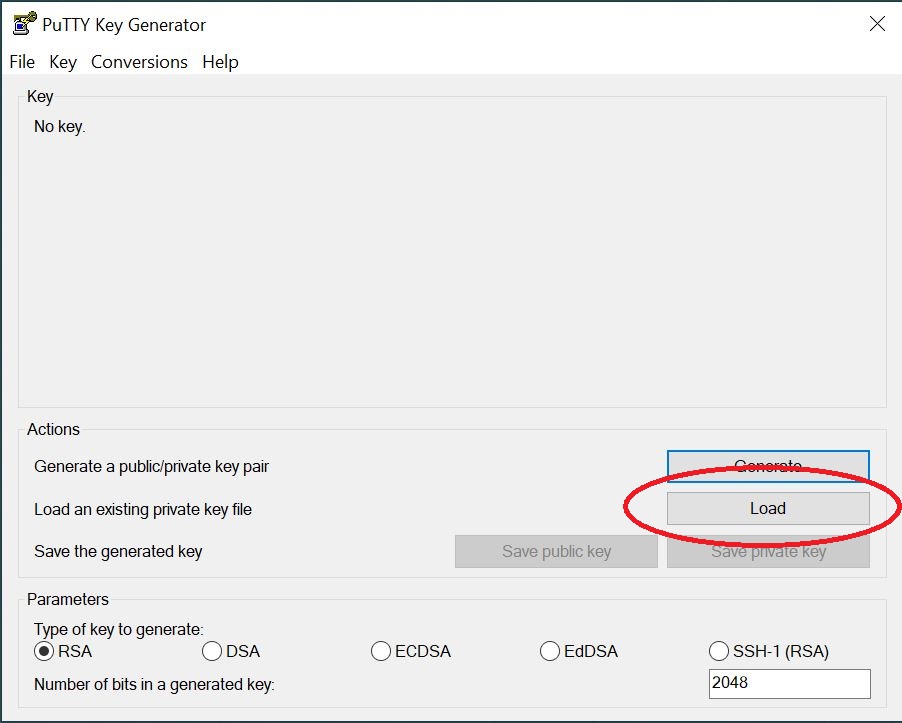Open the Conversions menu

coord(139,62)
